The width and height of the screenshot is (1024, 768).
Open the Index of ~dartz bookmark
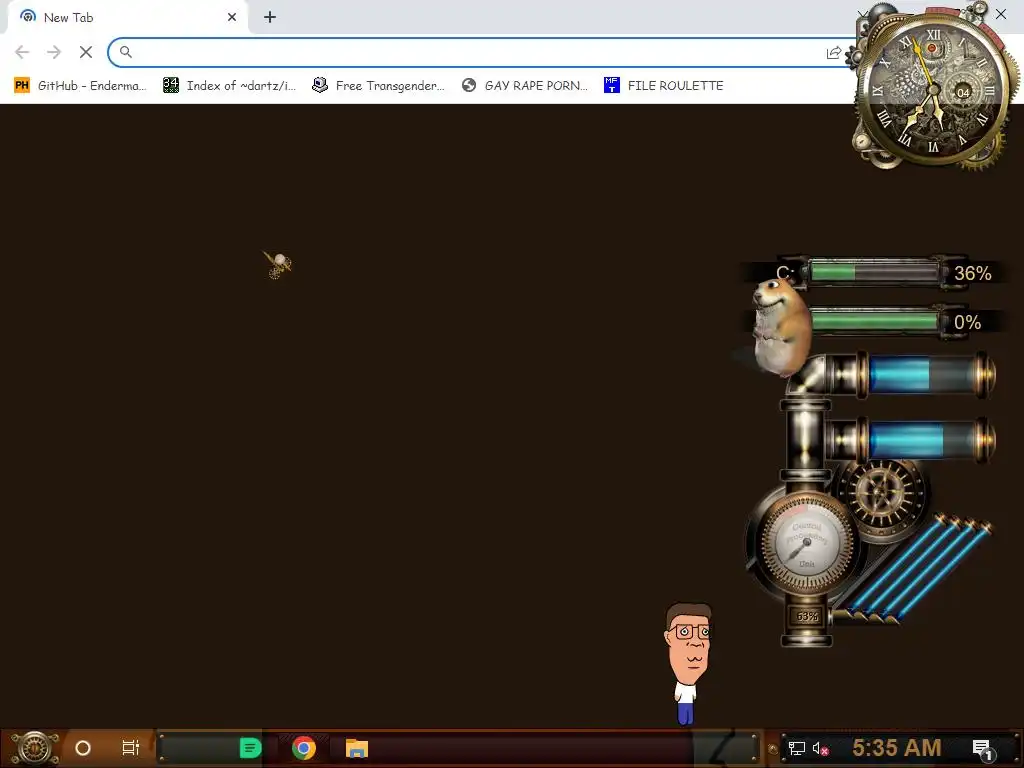[229, 86]
